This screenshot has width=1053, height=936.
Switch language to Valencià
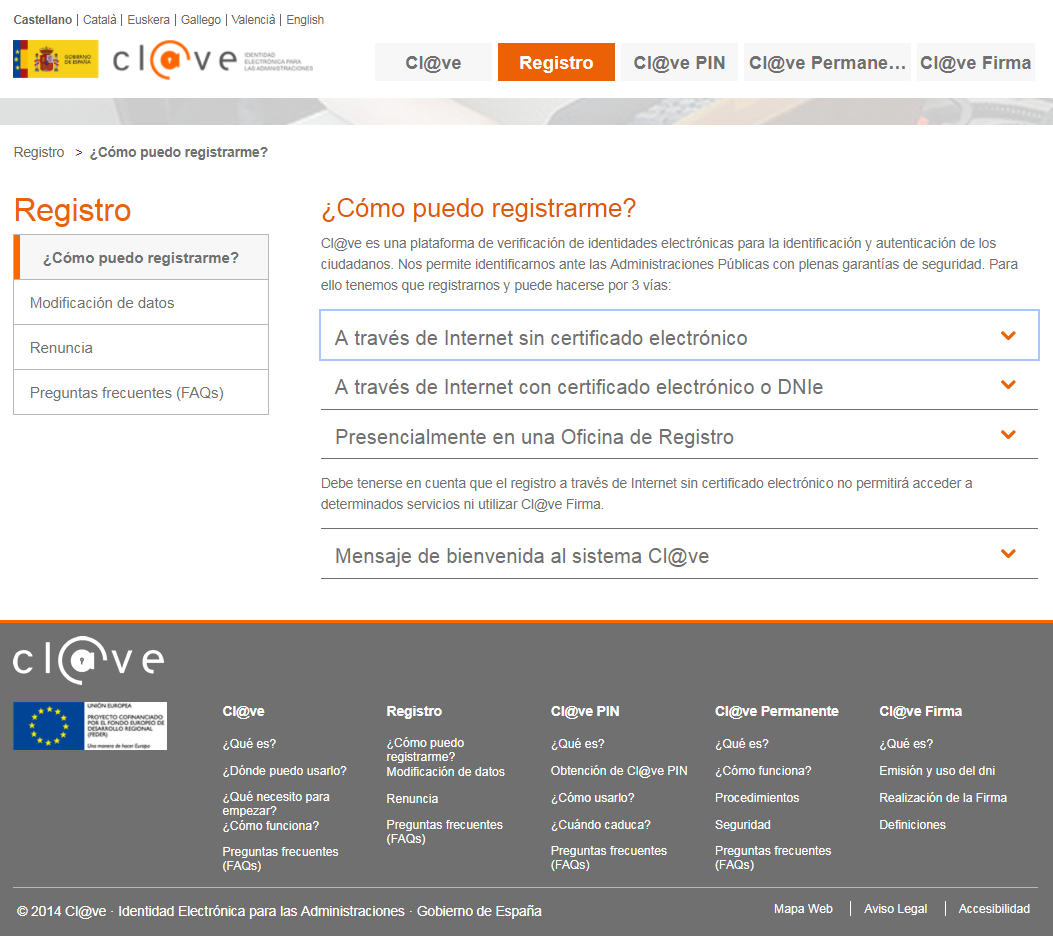(x=253, y=20)
